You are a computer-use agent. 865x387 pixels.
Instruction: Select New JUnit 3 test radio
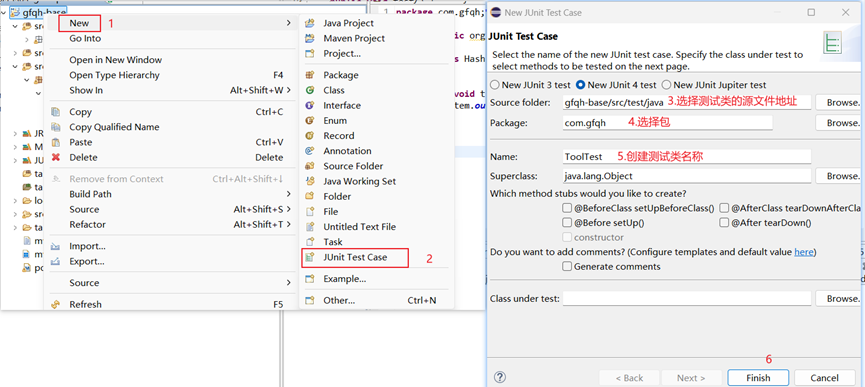pyautogui.click(x=494, y=85)
